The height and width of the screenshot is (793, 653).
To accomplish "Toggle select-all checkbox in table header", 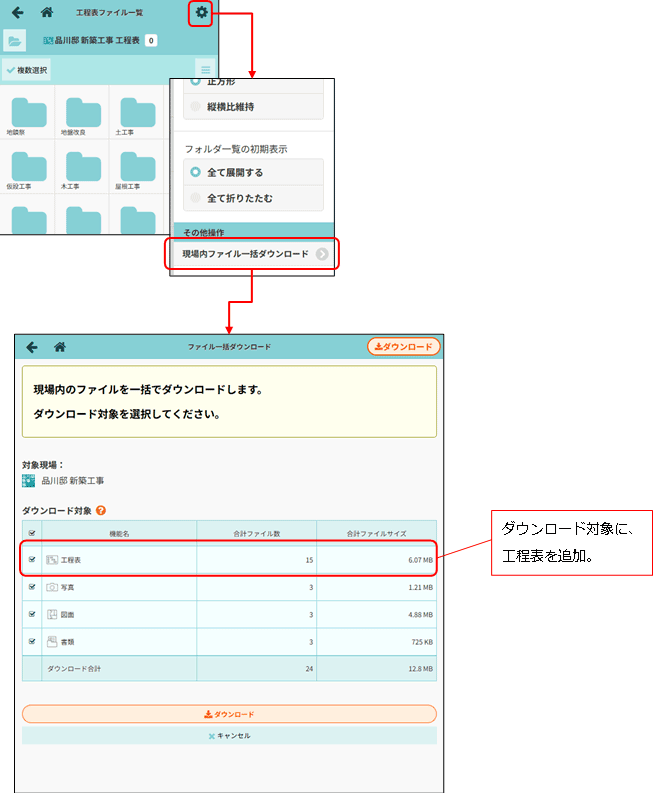I will [32, 533].
